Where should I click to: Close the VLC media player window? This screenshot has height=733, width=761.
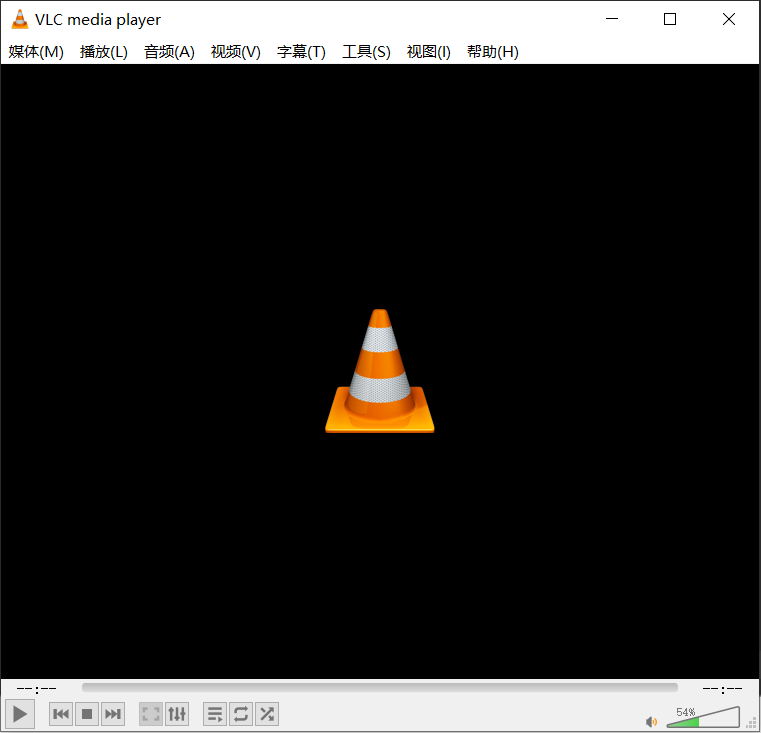point(728,19)
